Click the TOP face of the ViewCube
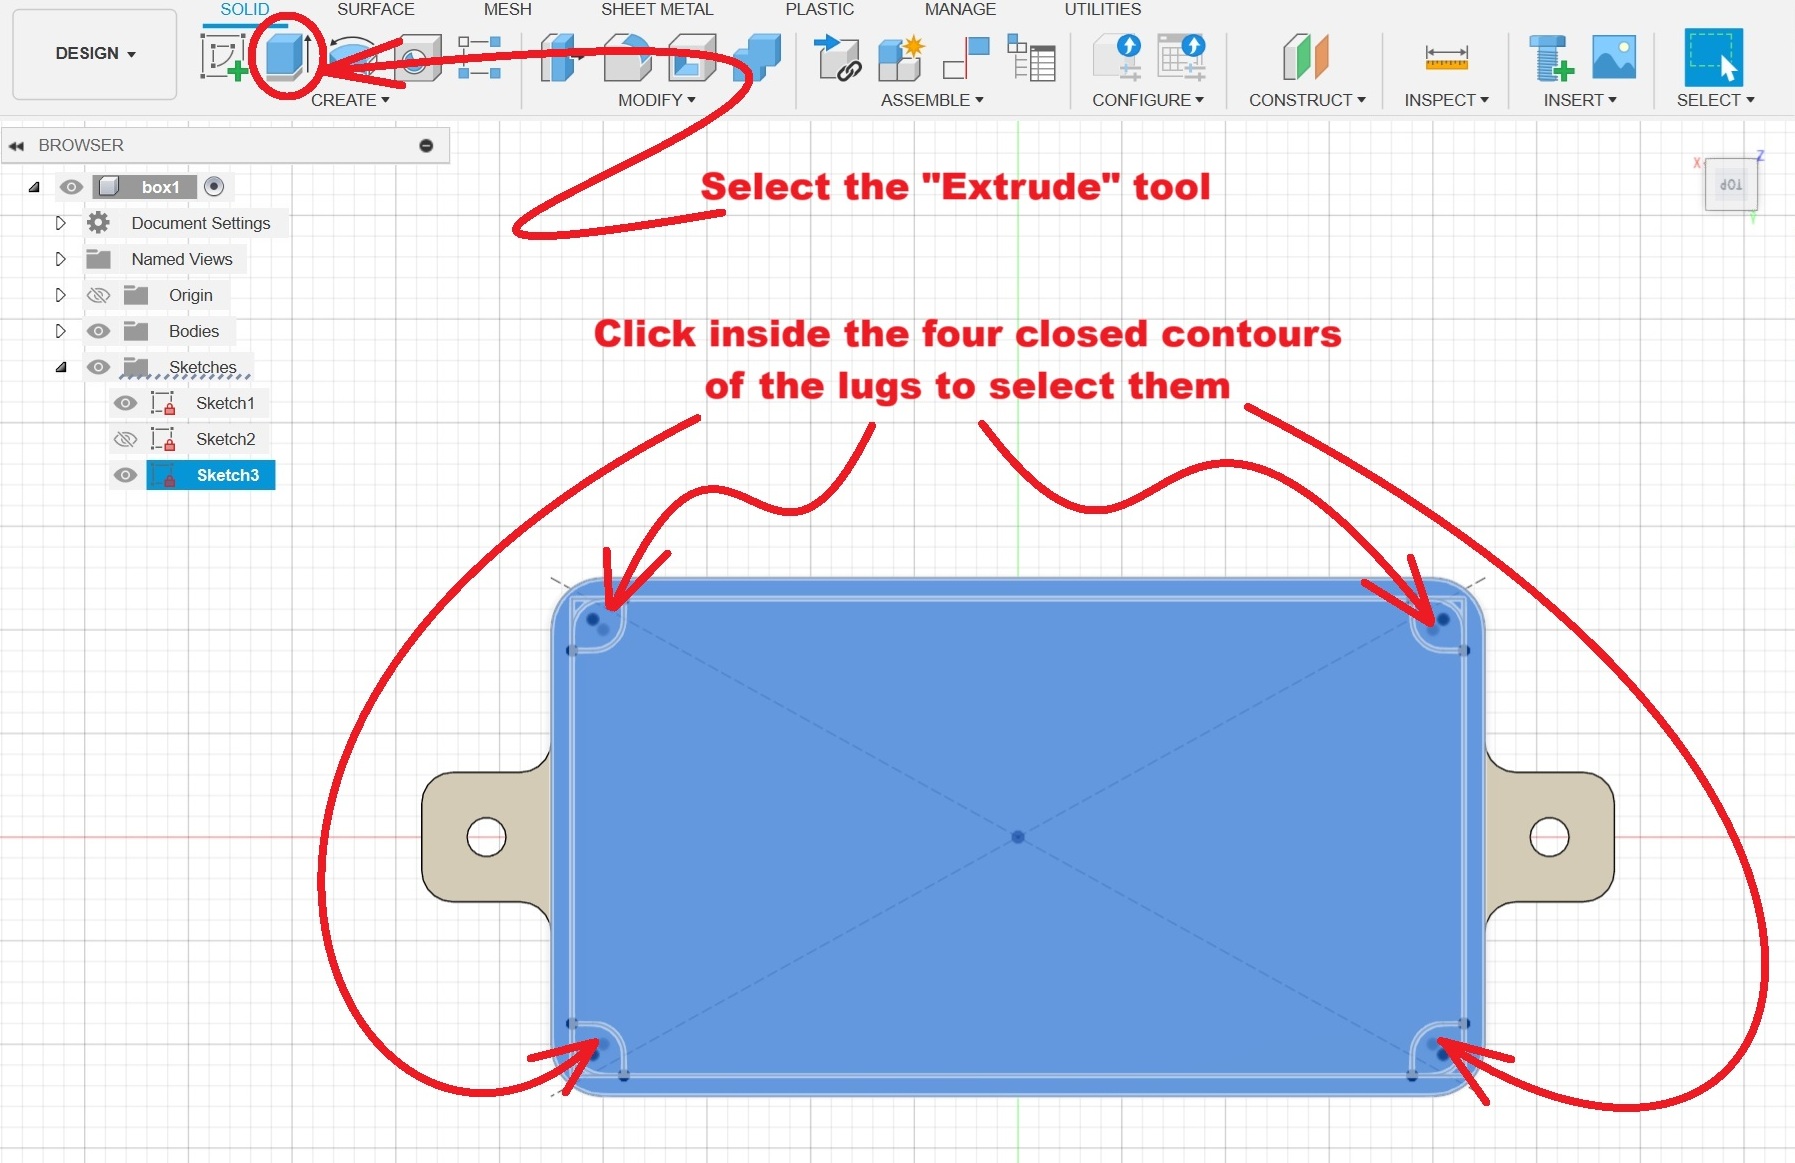 [x=1730, y=185]
